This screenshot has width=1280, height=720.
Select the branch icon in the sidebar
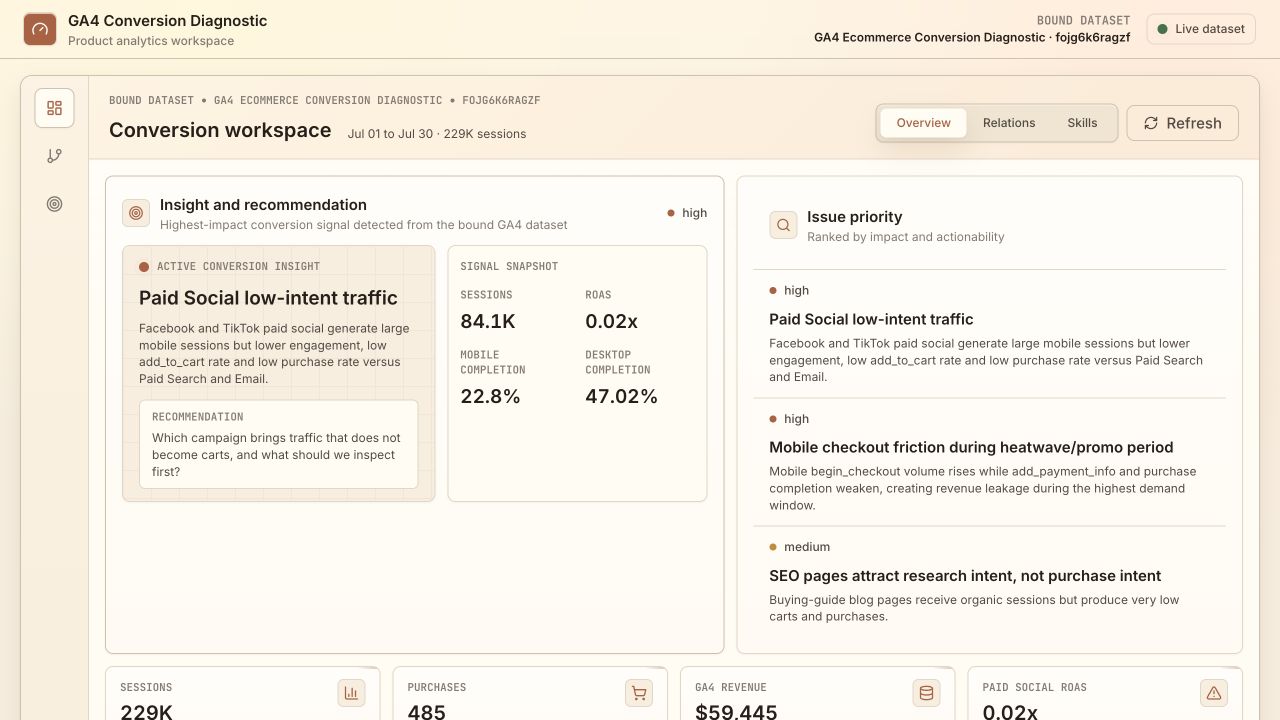point(55,156)
